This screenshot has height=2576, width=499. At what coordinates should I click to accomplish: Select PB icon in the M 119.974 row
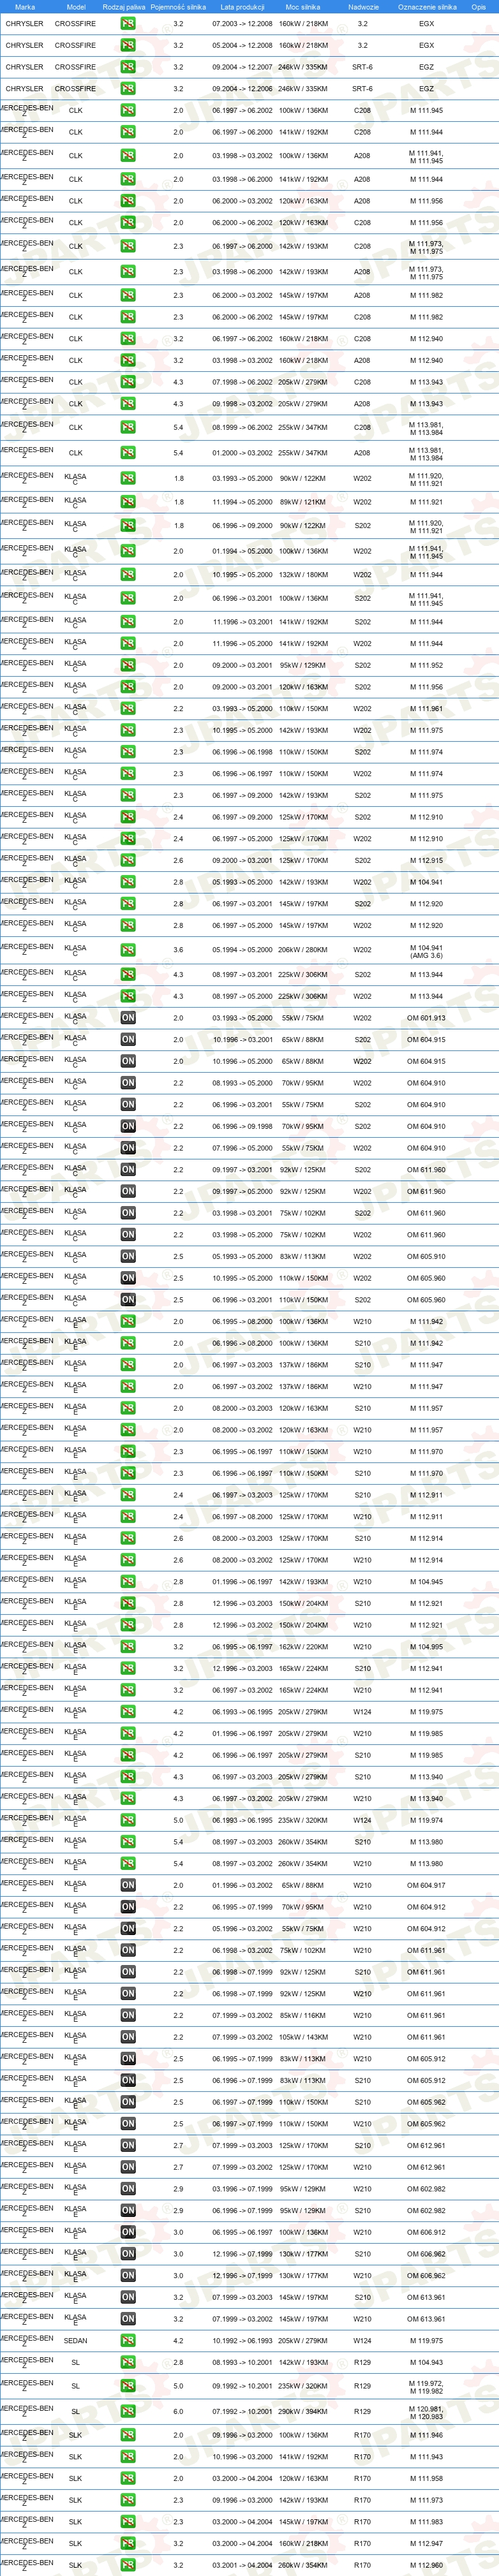pyautogui.click(x=128, y=1820)
